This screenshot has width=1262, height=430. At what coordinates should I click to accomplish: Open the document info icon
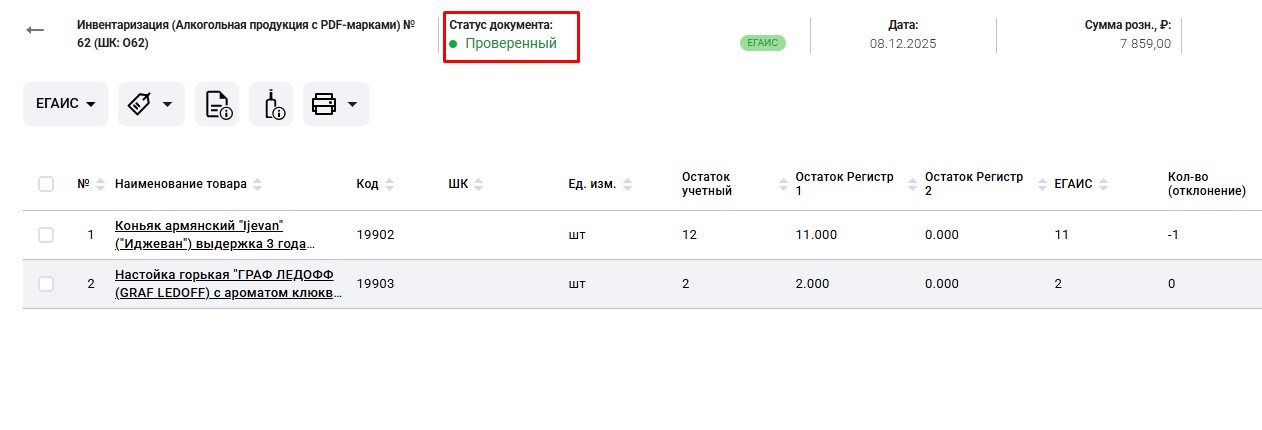point(217,104)
